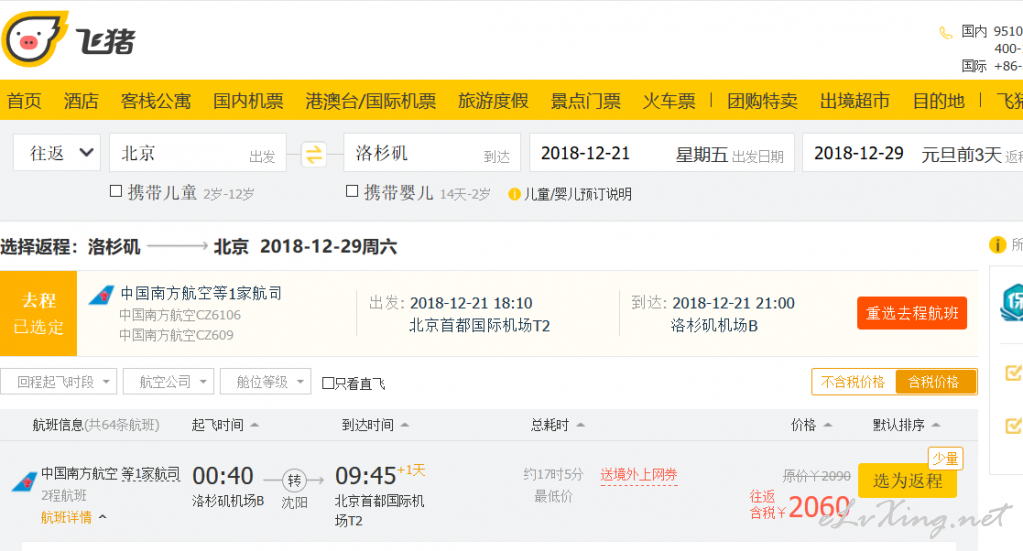The width and height of the screenshot is (1023, 551).
Task: Click 重选去程航班 button
Action: (912, 314)
